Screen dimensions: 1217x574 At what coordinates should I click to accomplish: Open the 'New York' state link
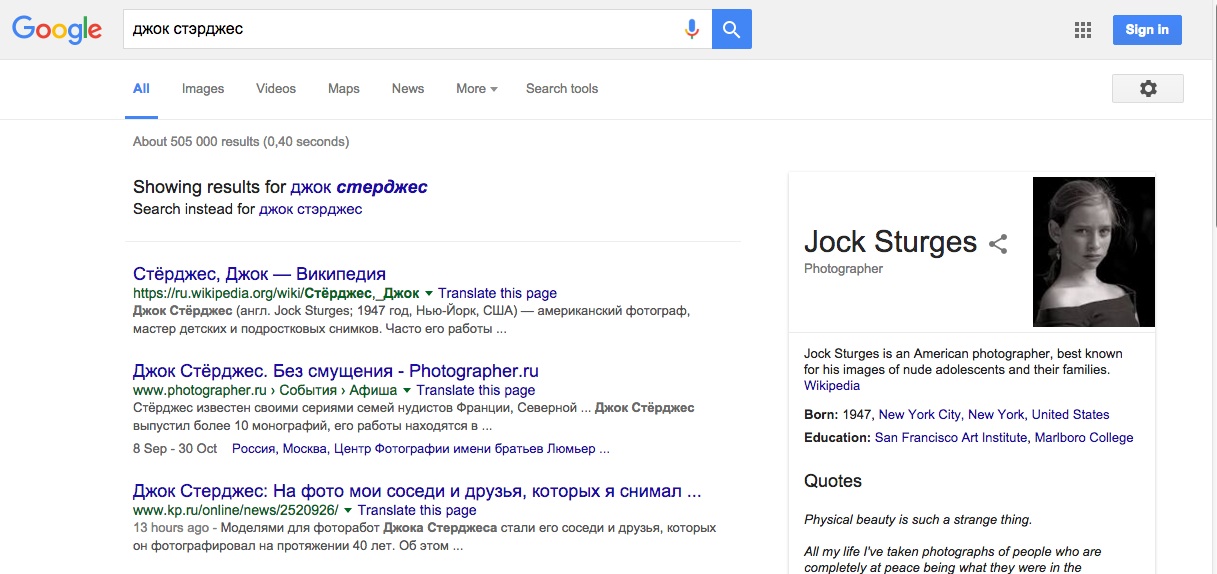click(996, 414)
